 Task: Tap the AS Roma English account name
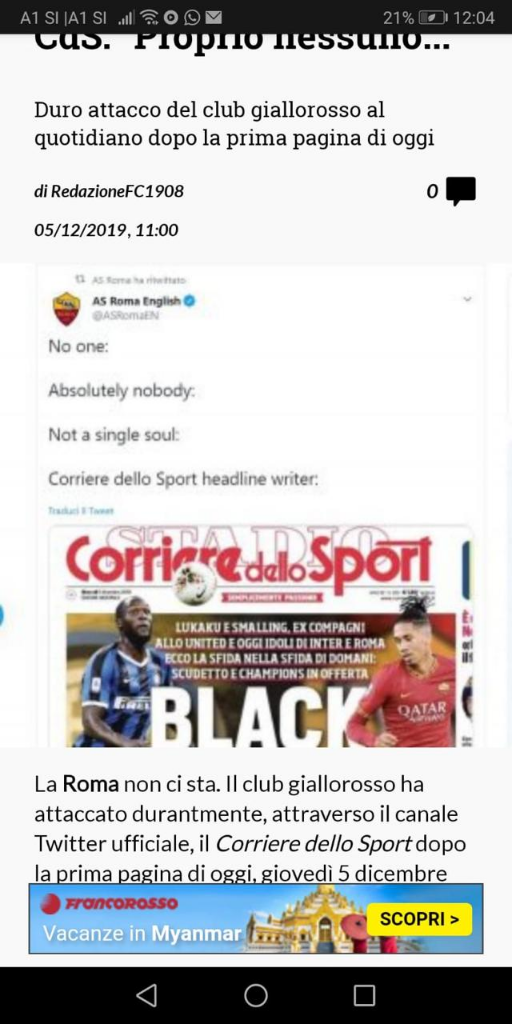pos(136,301)
